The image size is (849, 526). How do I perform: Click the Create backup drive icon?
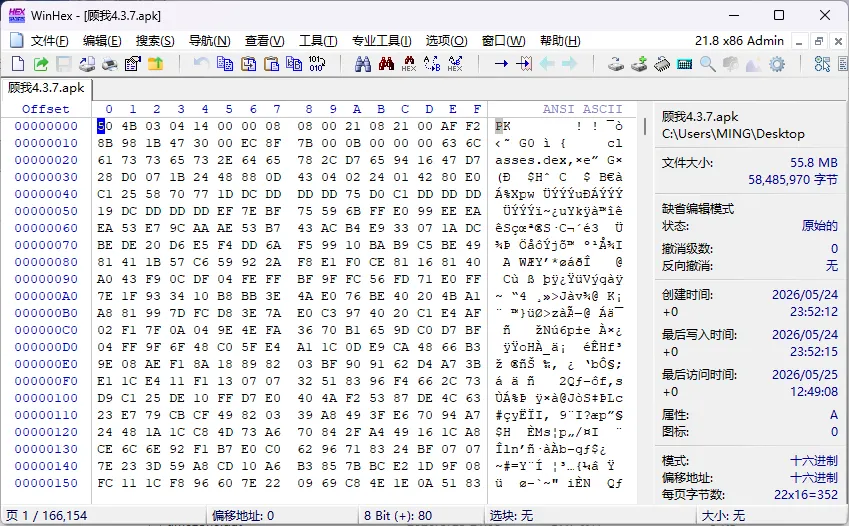[x=87, y=64]
